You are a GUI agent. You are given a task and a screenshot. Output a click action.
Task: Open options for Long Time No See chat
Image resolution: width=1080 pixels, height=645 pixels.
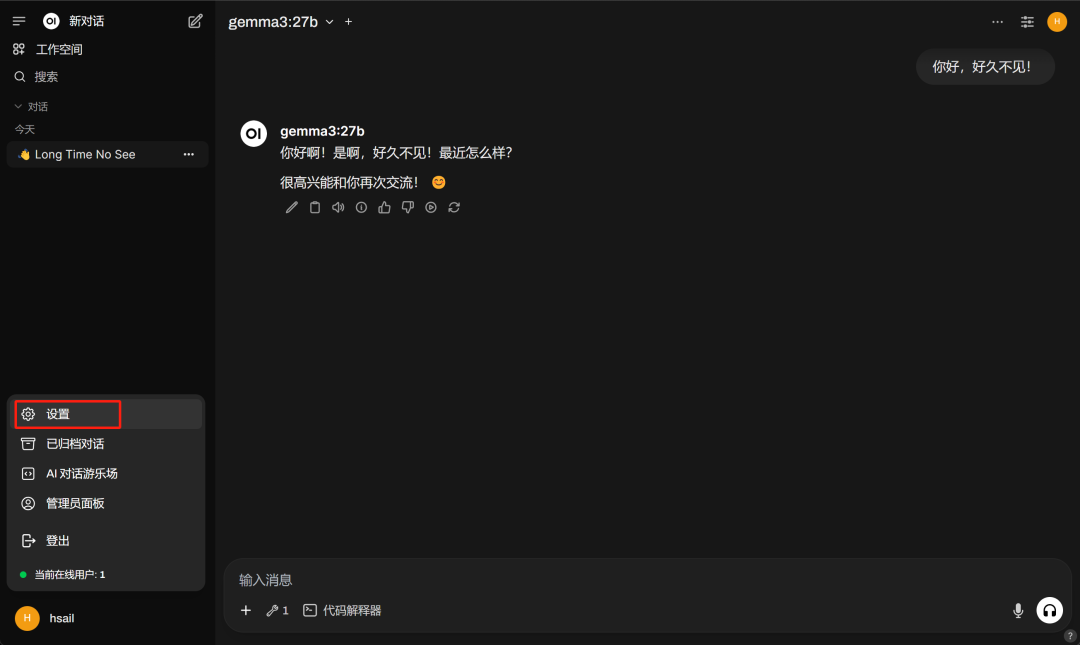[189, 154]
